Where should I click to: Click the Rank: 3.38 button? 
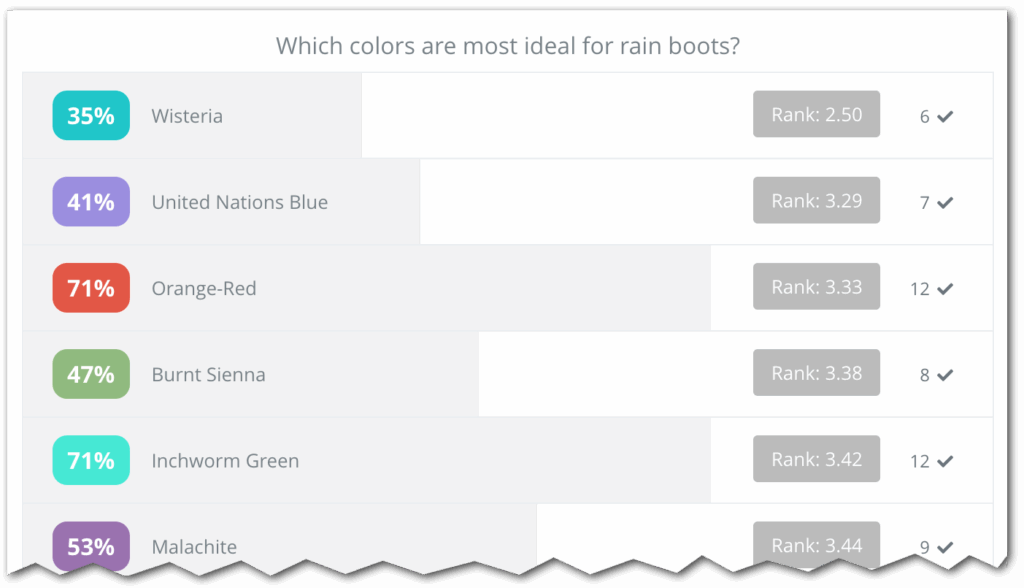coord(816,373)
